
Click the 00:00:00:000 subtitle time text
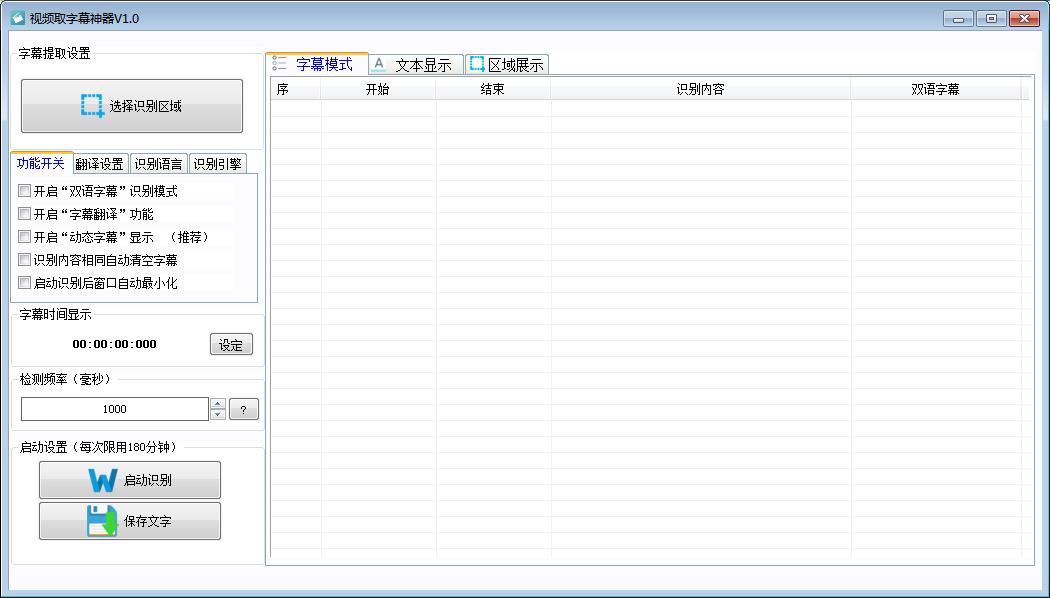coord(115,344)
